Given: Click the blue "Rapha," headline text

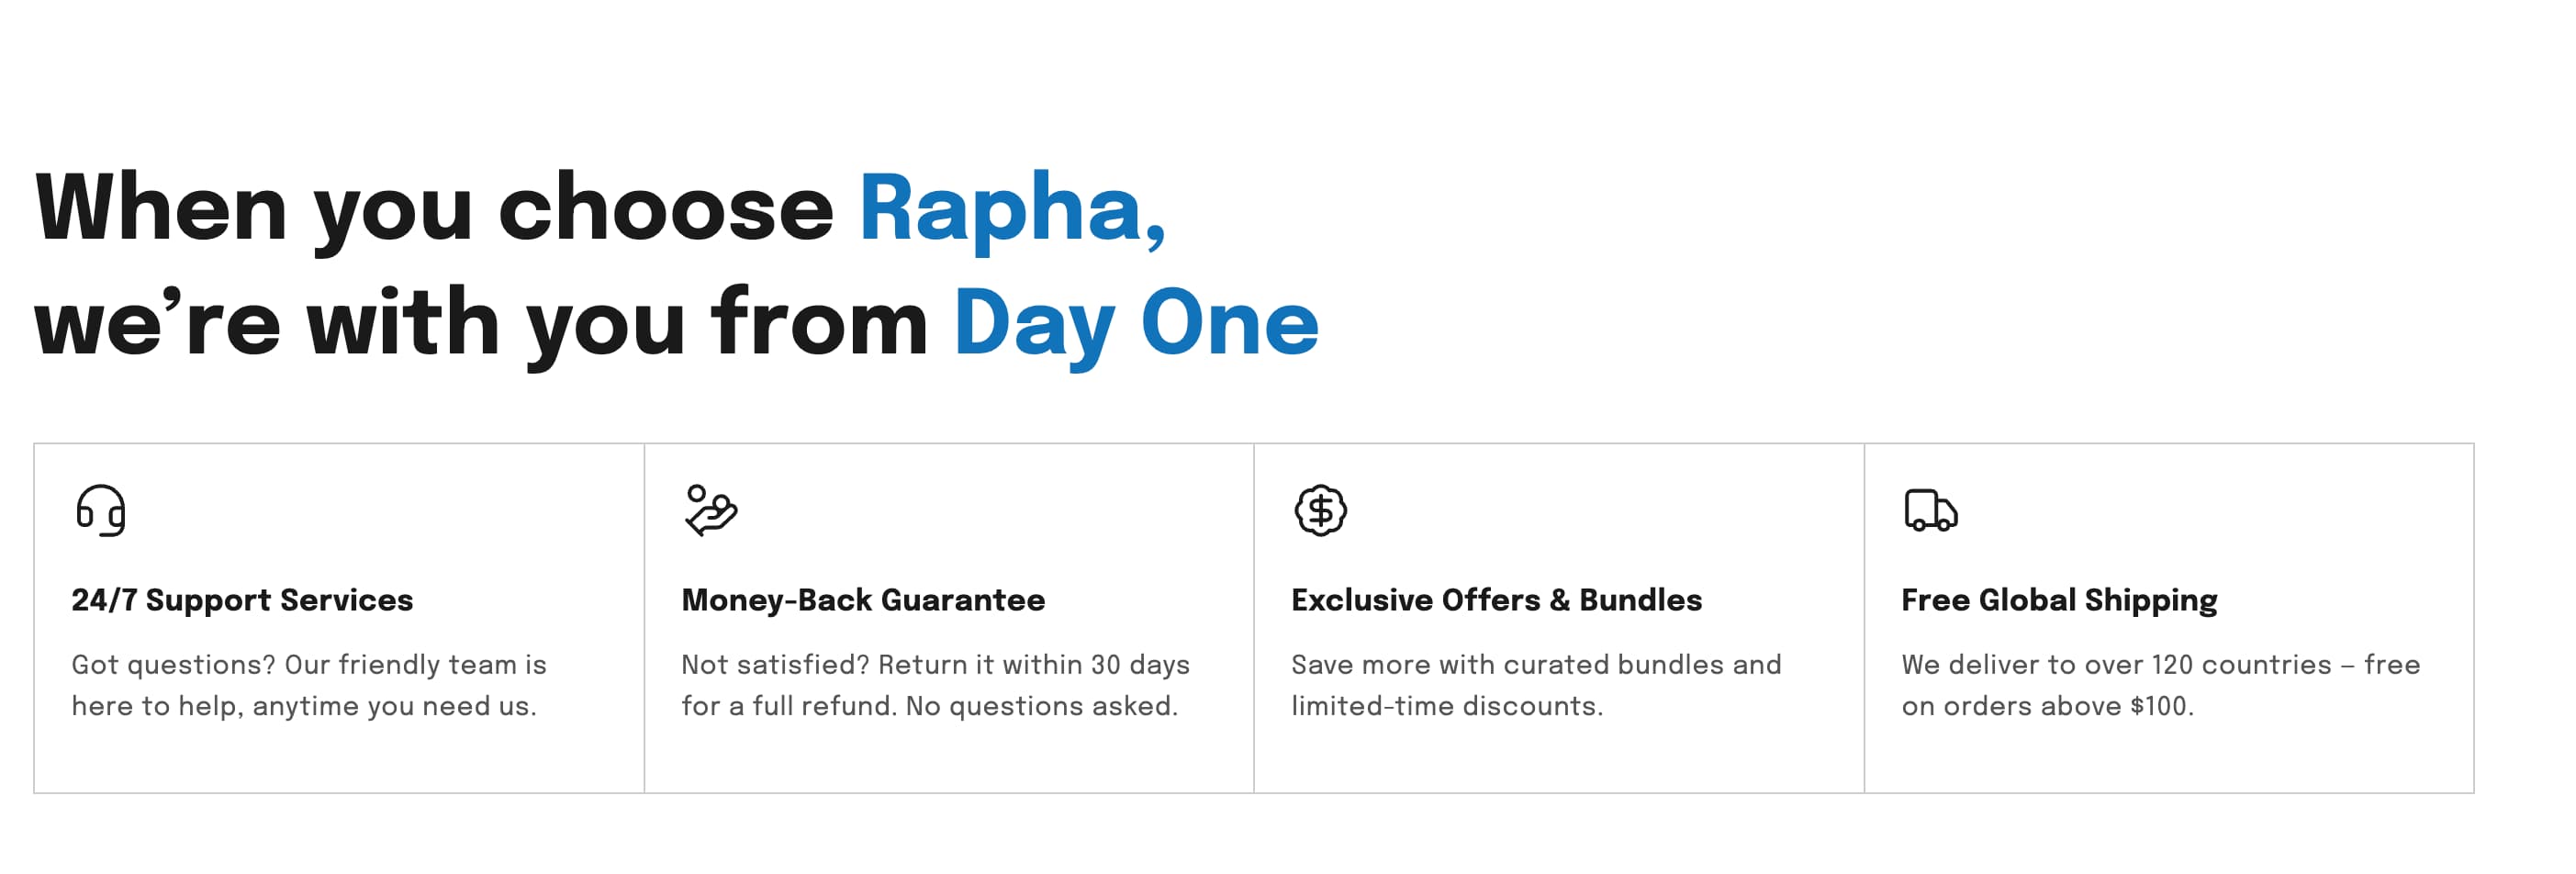Looking at the screenshot, I should (x=1012, y=208).
